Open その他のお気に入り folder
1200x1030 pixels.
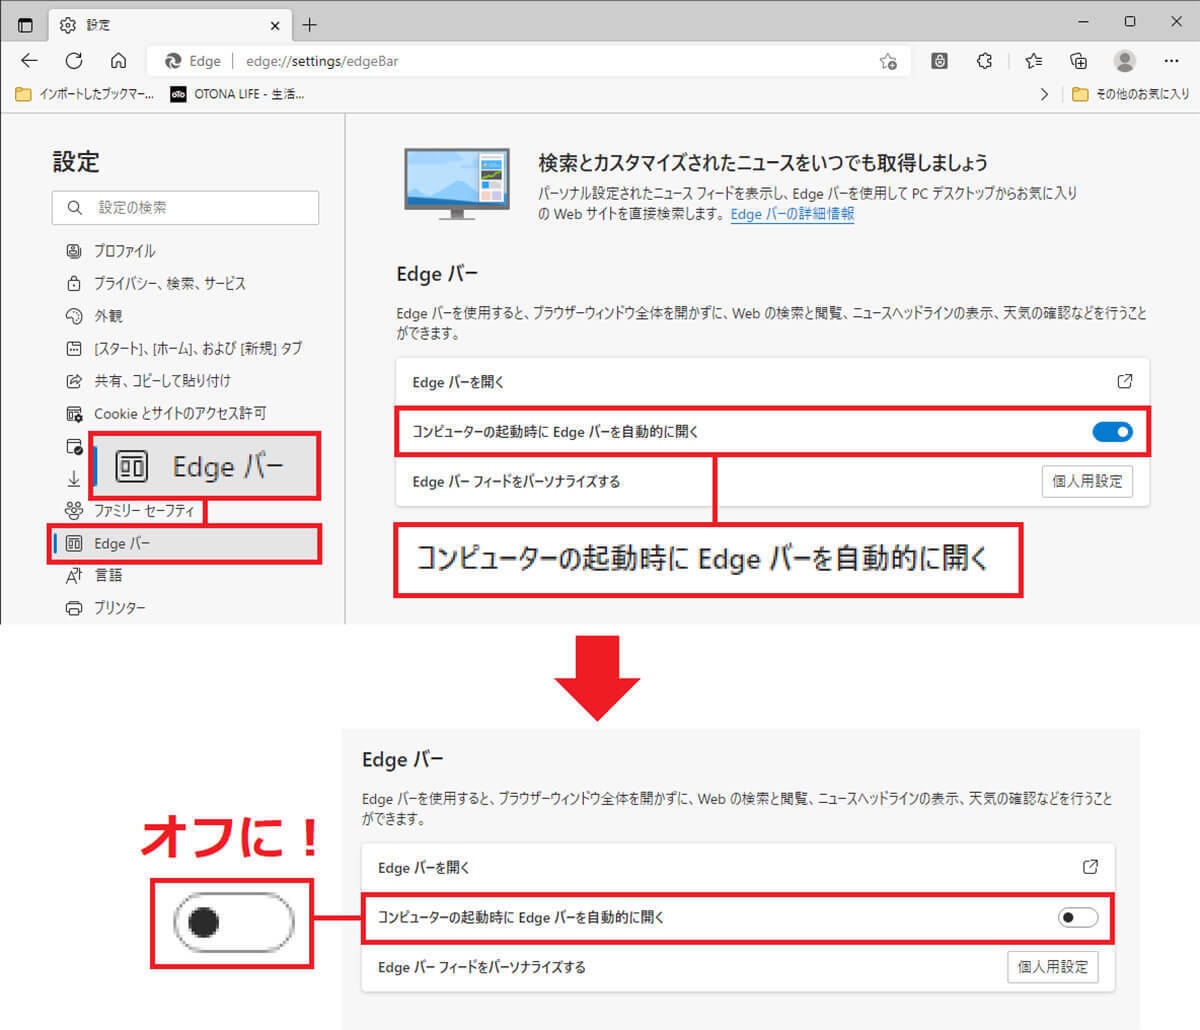click(1130, 93)
